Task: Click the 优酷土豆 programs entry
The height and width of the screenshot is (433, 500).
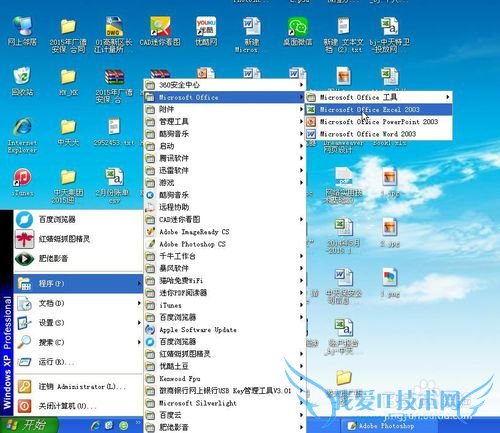Action: point(224,366)
